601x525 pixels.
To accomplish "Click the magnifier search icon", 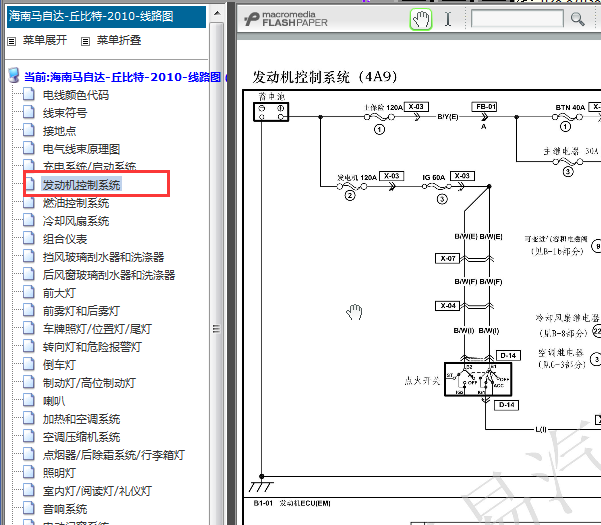I will [x=577, y=19].
